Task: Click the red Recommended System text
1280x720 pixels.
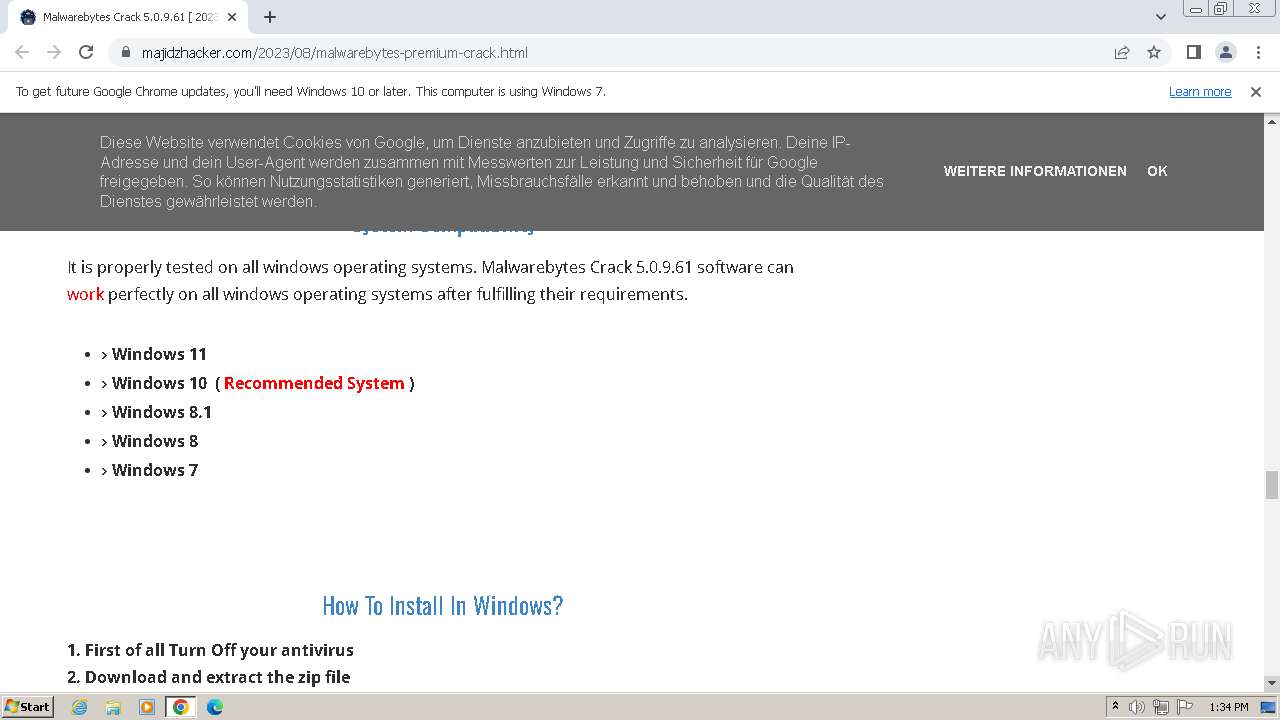Action: 314,383
